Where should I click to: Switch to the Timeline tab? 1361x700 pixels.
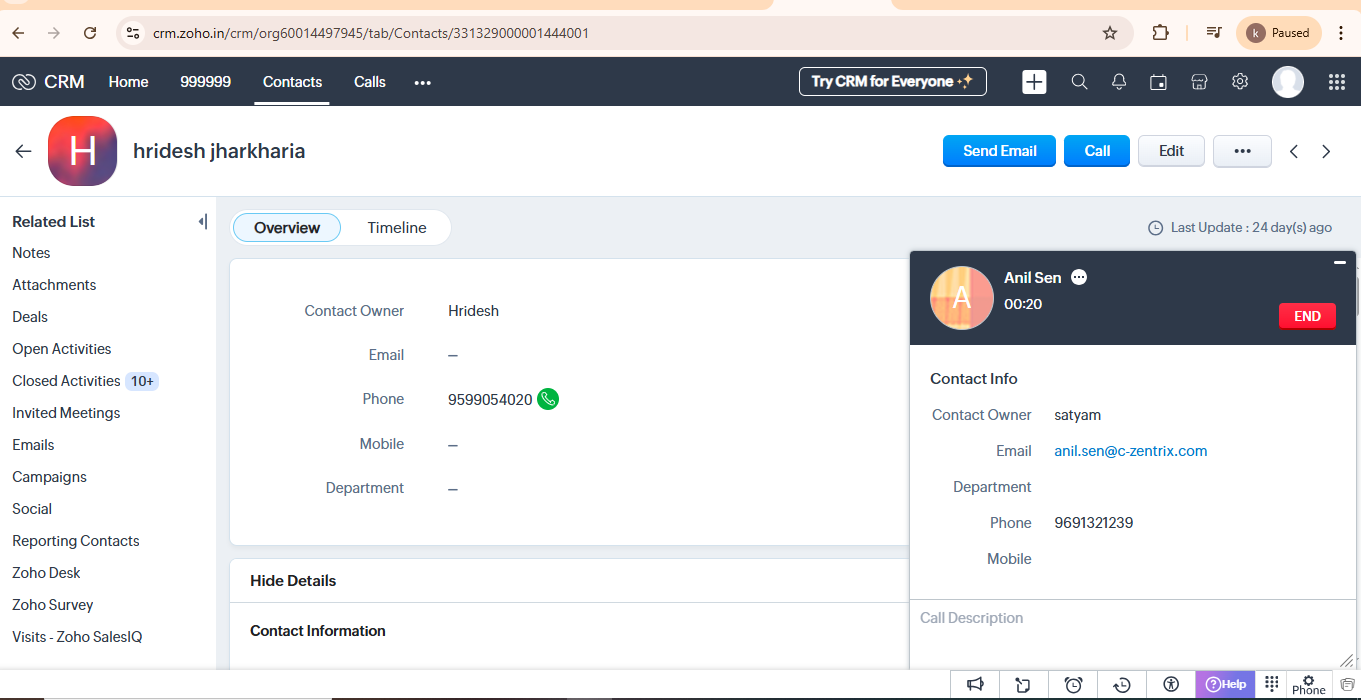(396, 227)
